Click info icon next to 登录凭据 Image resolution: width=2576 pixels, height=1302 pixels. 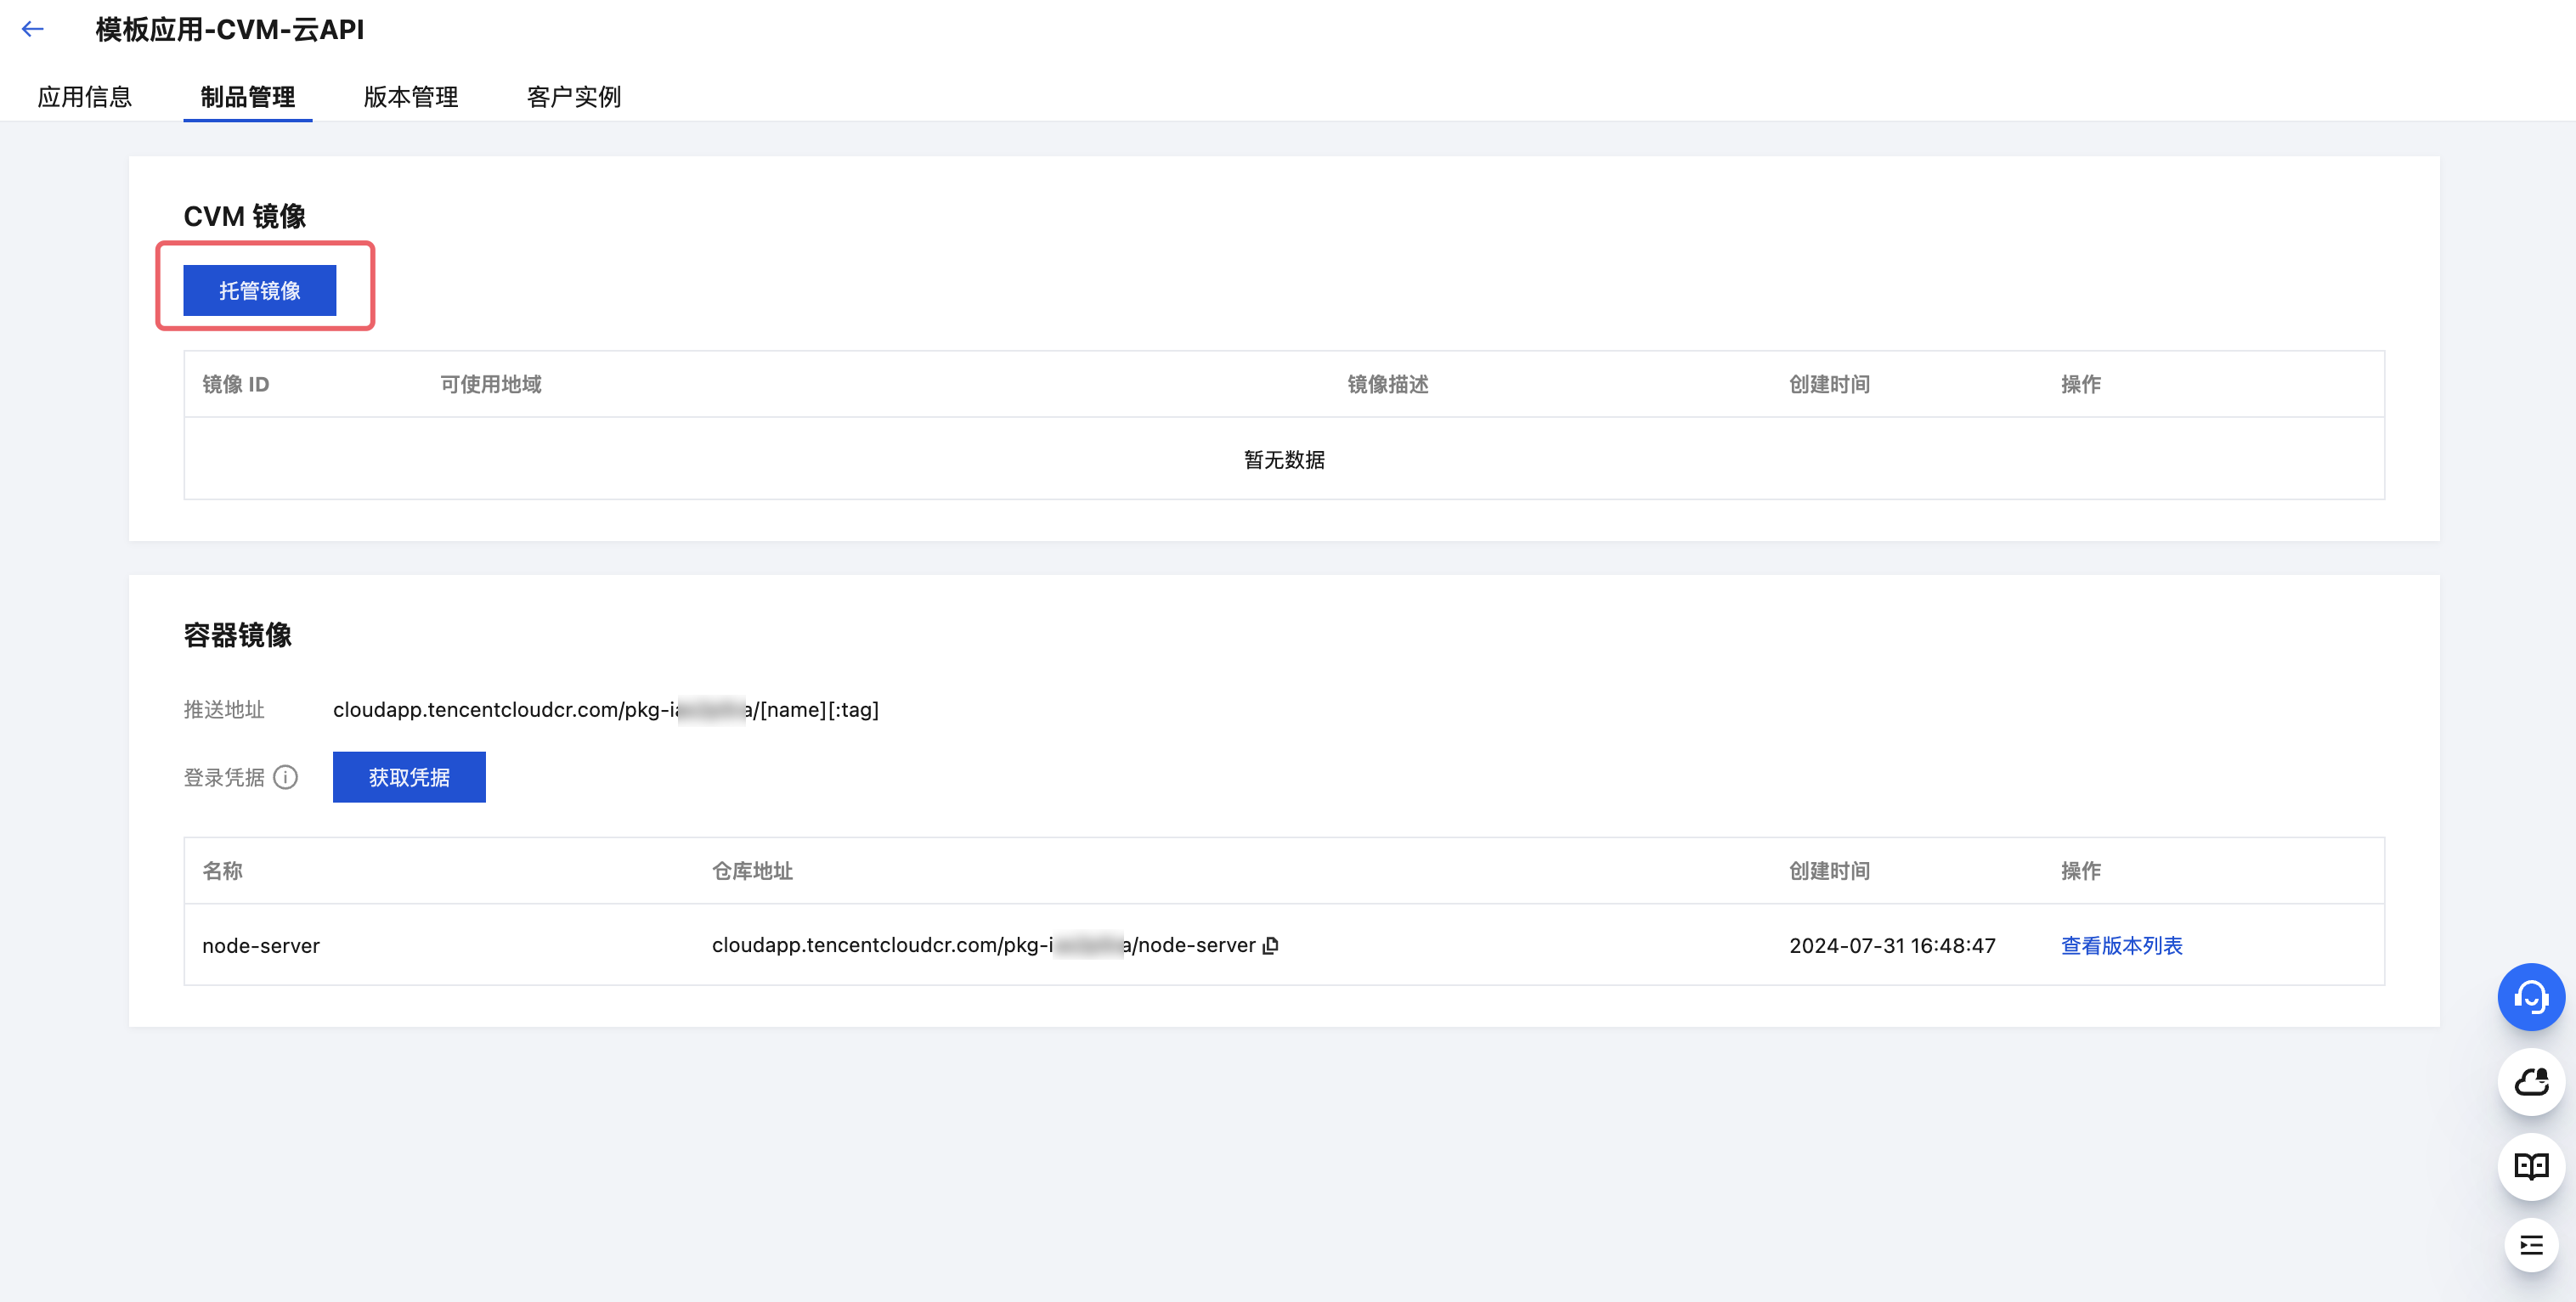click(286, 777)
